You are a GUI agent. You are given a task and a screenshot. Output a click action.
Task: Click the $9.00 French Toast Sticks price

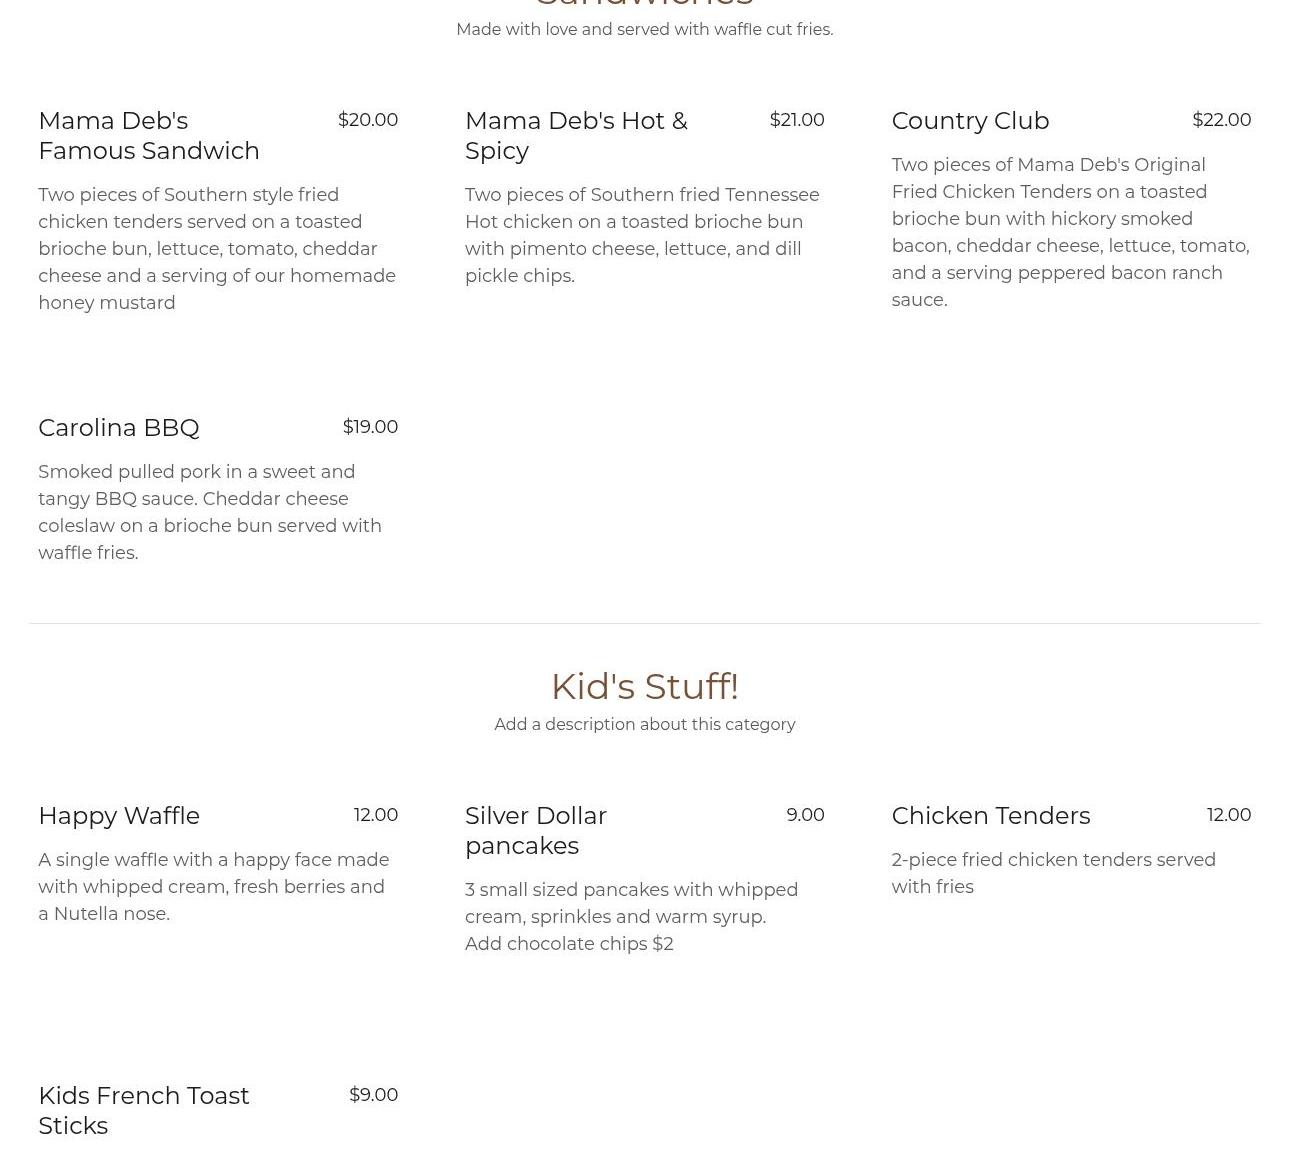(373, 1095)
